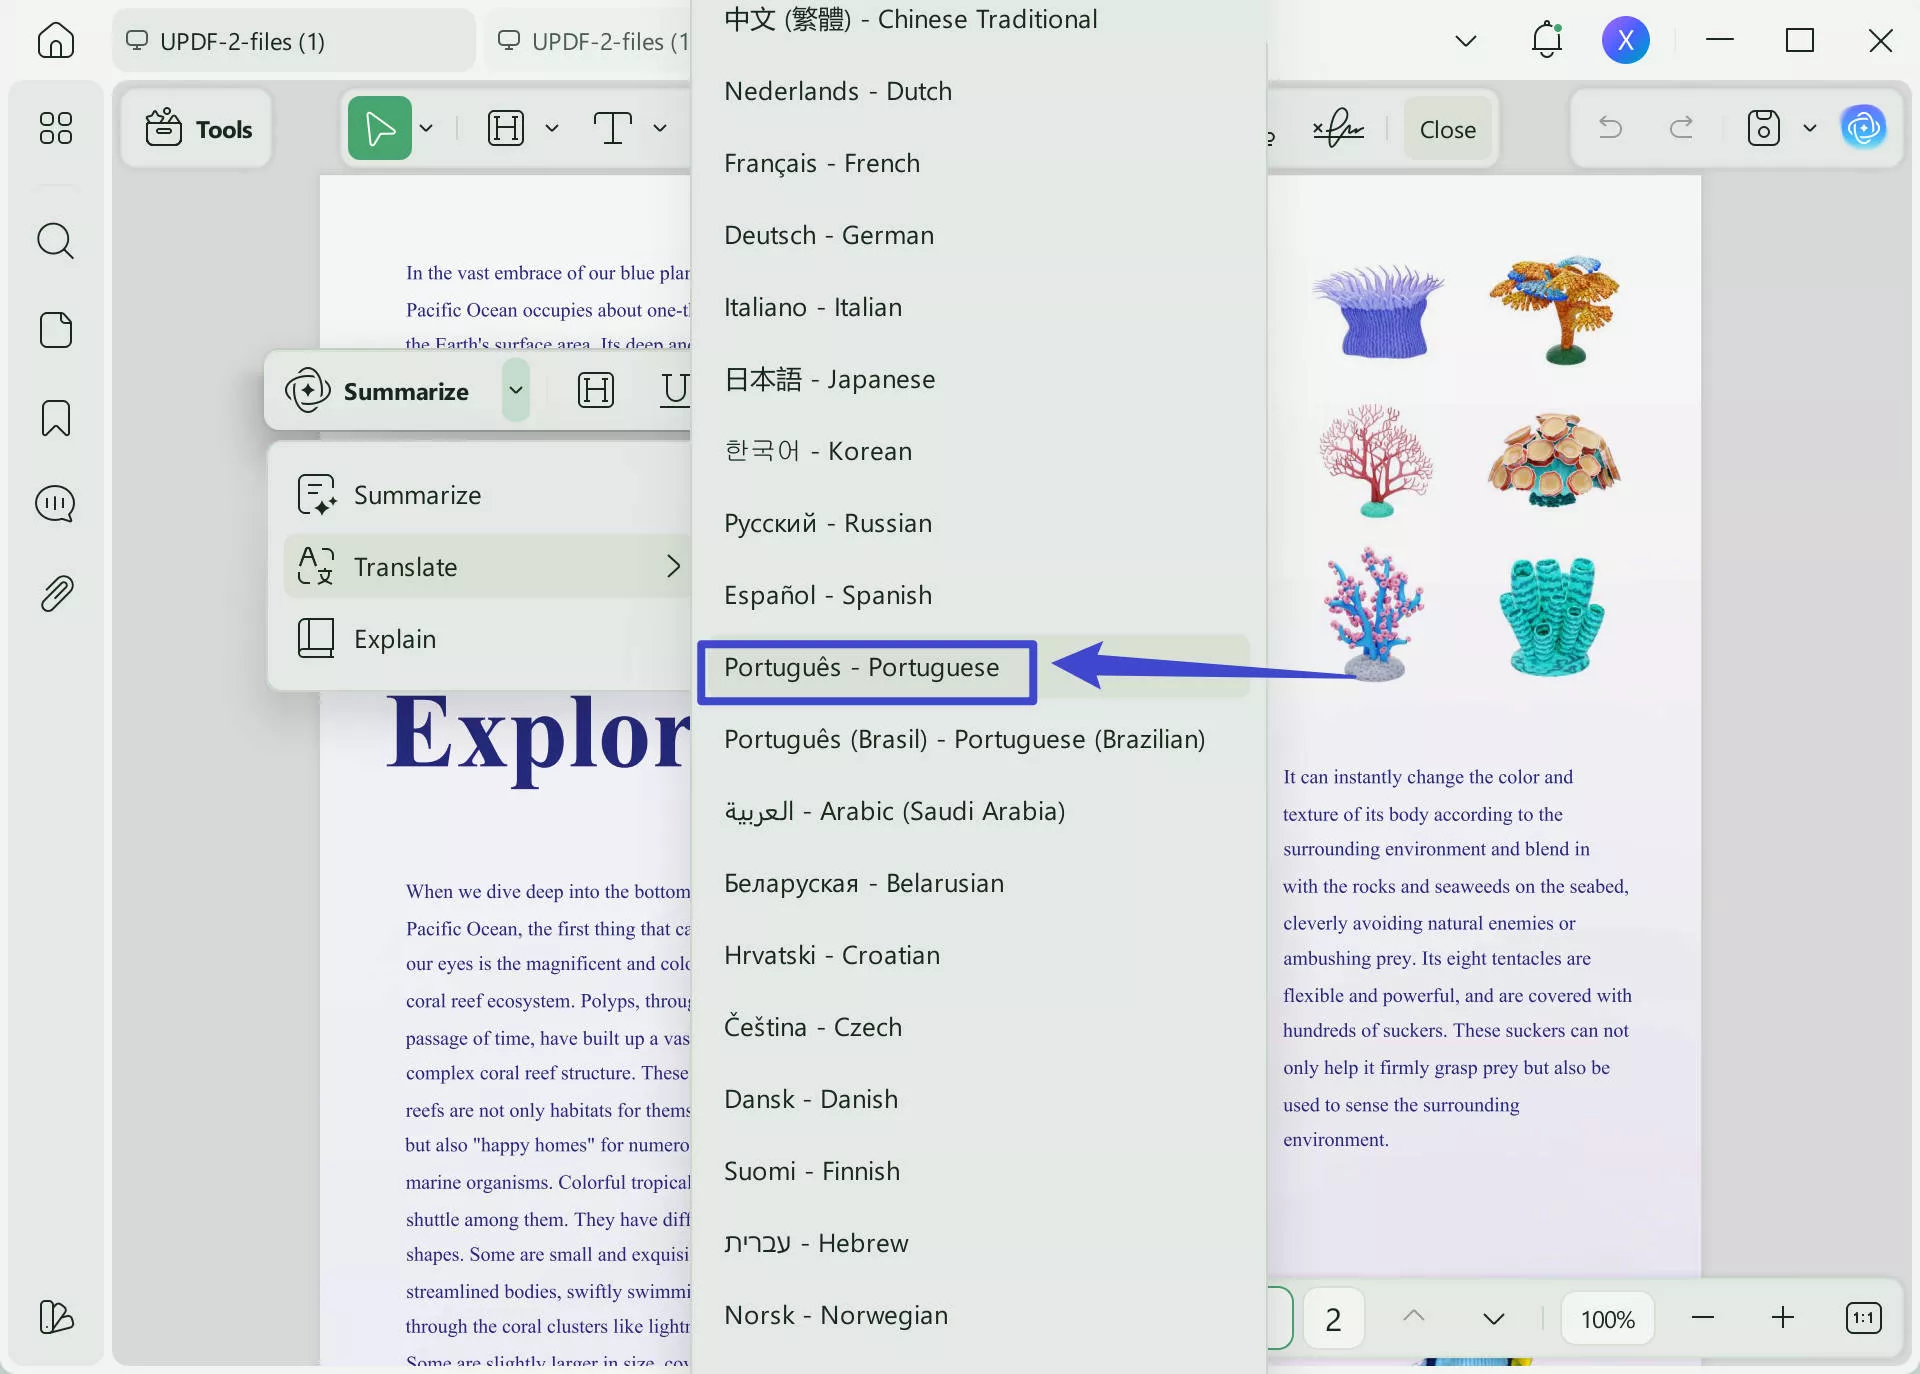Click the page number field
The height and width of the screenshot is (1374, 1920).
pyautogui.click(x=1333, y=1319)
